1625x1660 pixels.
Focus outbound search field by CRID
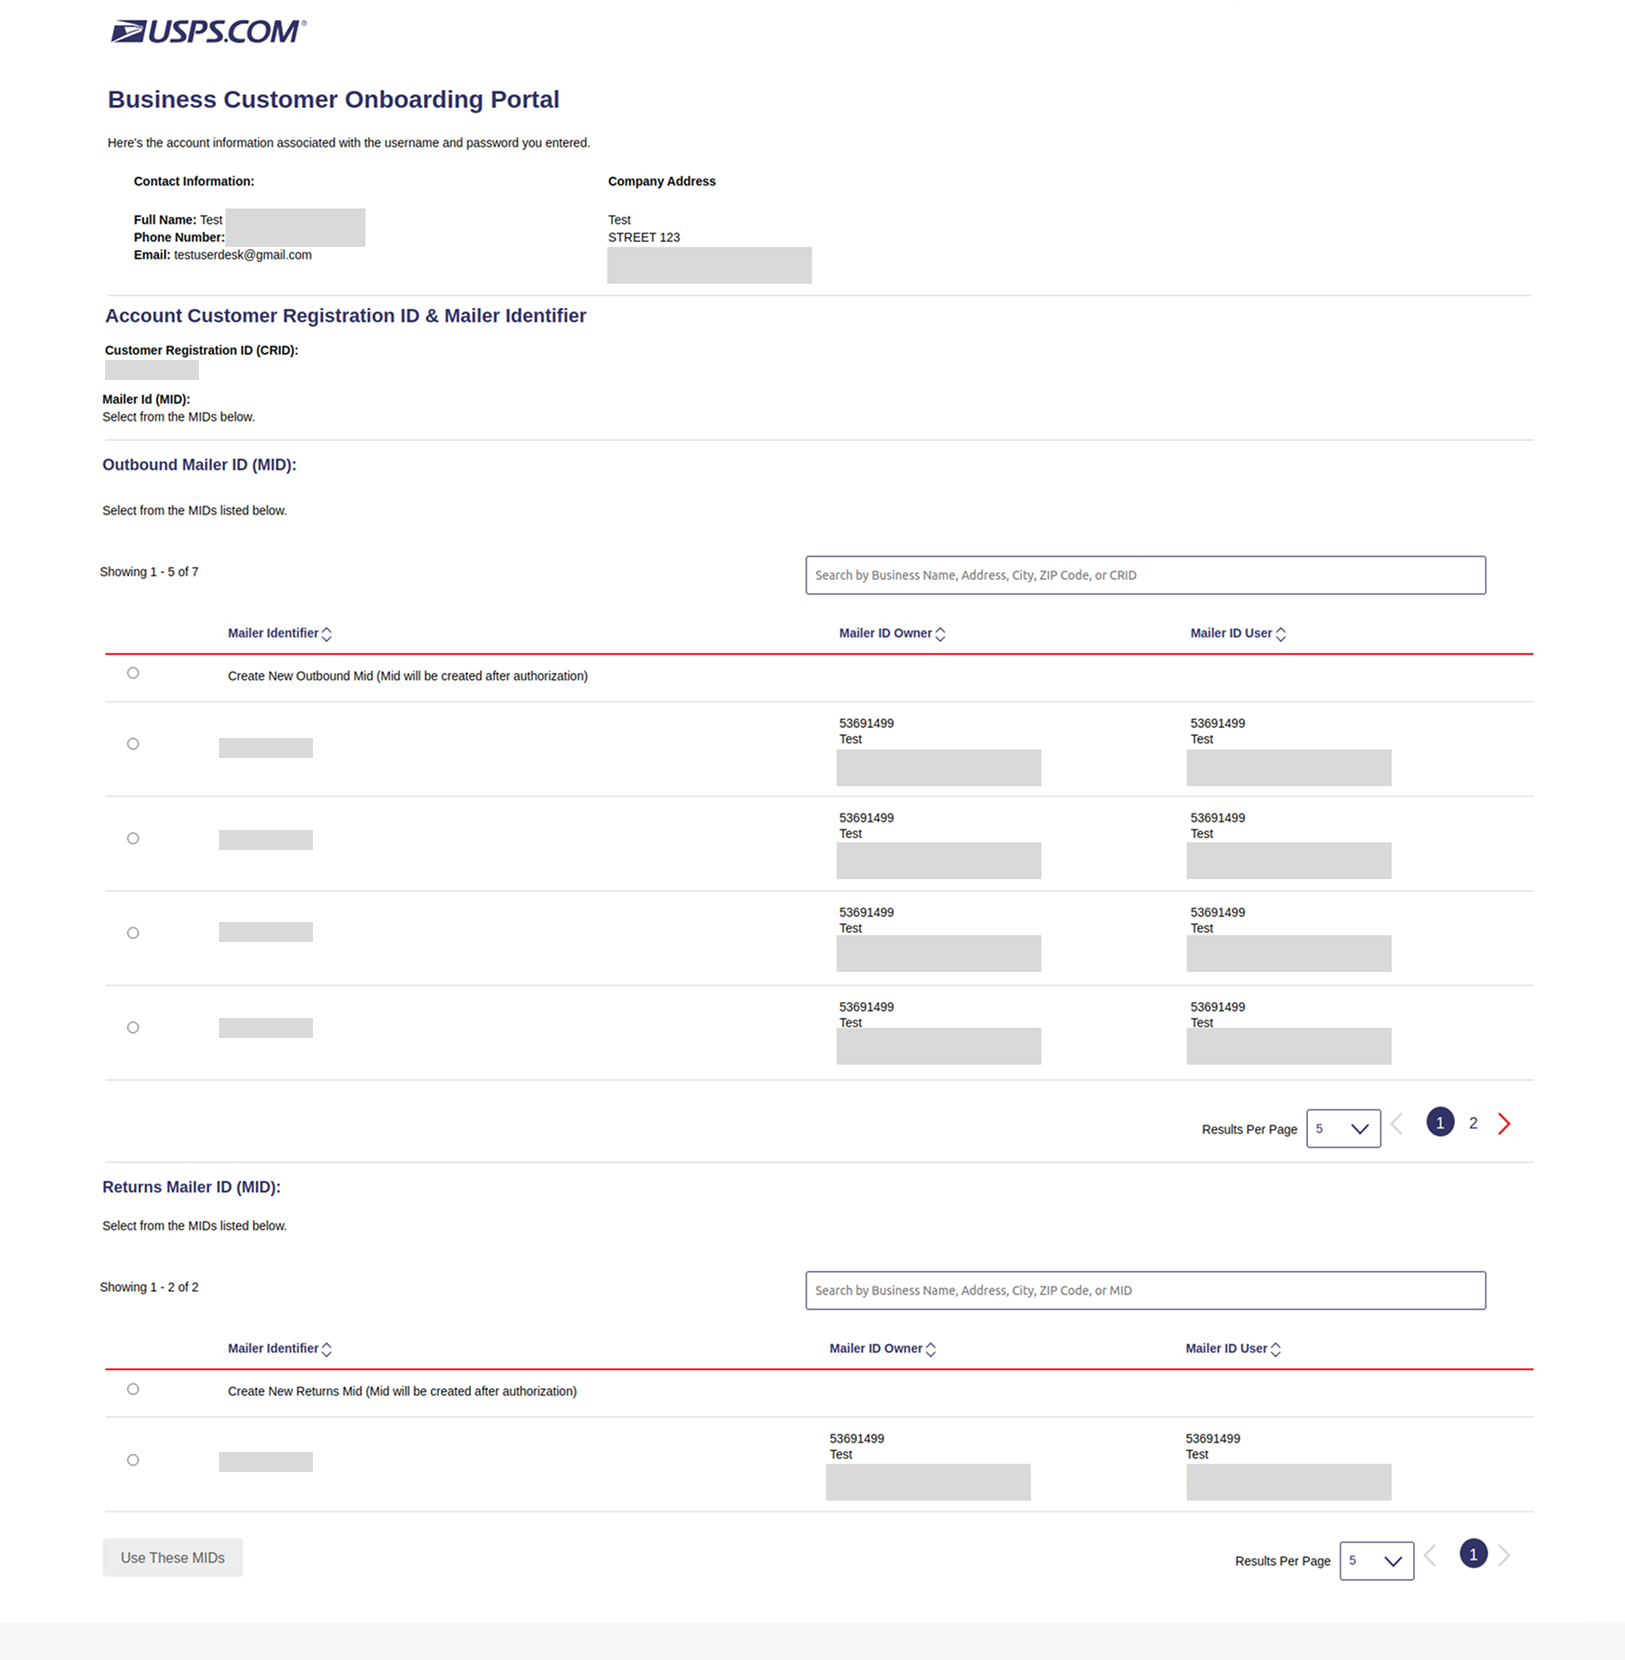click(x=1145, y=575)
